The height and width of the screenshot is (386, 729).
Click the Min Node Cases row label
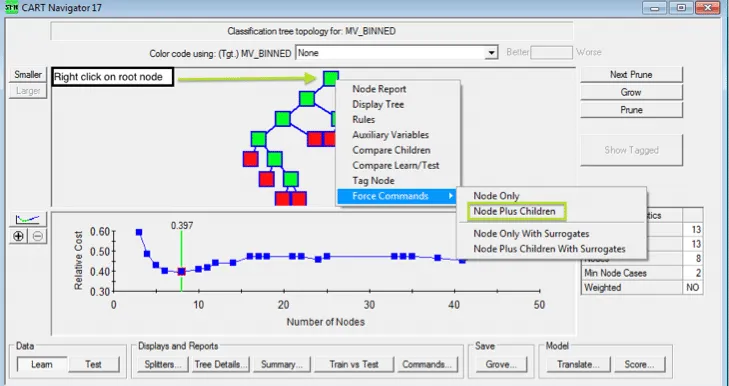[x=615, y=273]
